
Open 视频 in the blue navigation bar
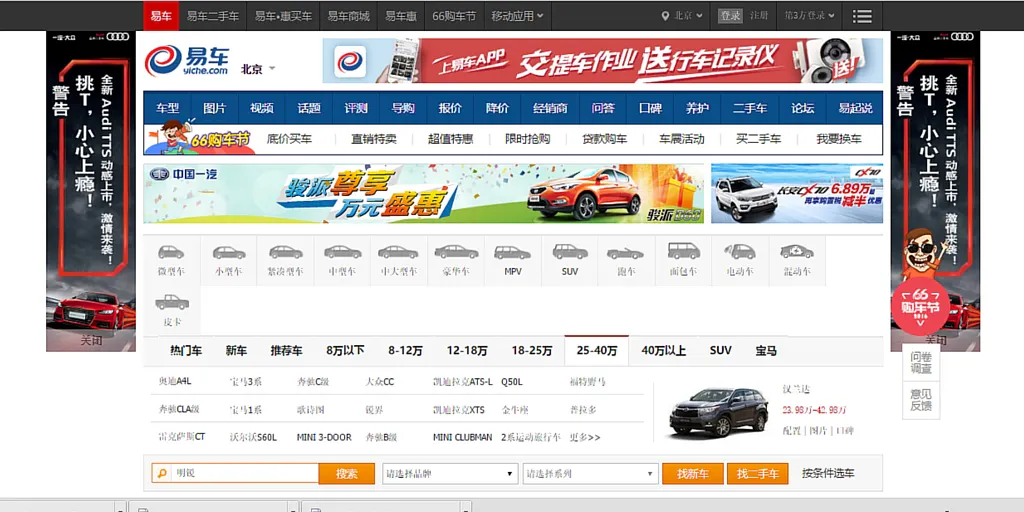[262, 108]
